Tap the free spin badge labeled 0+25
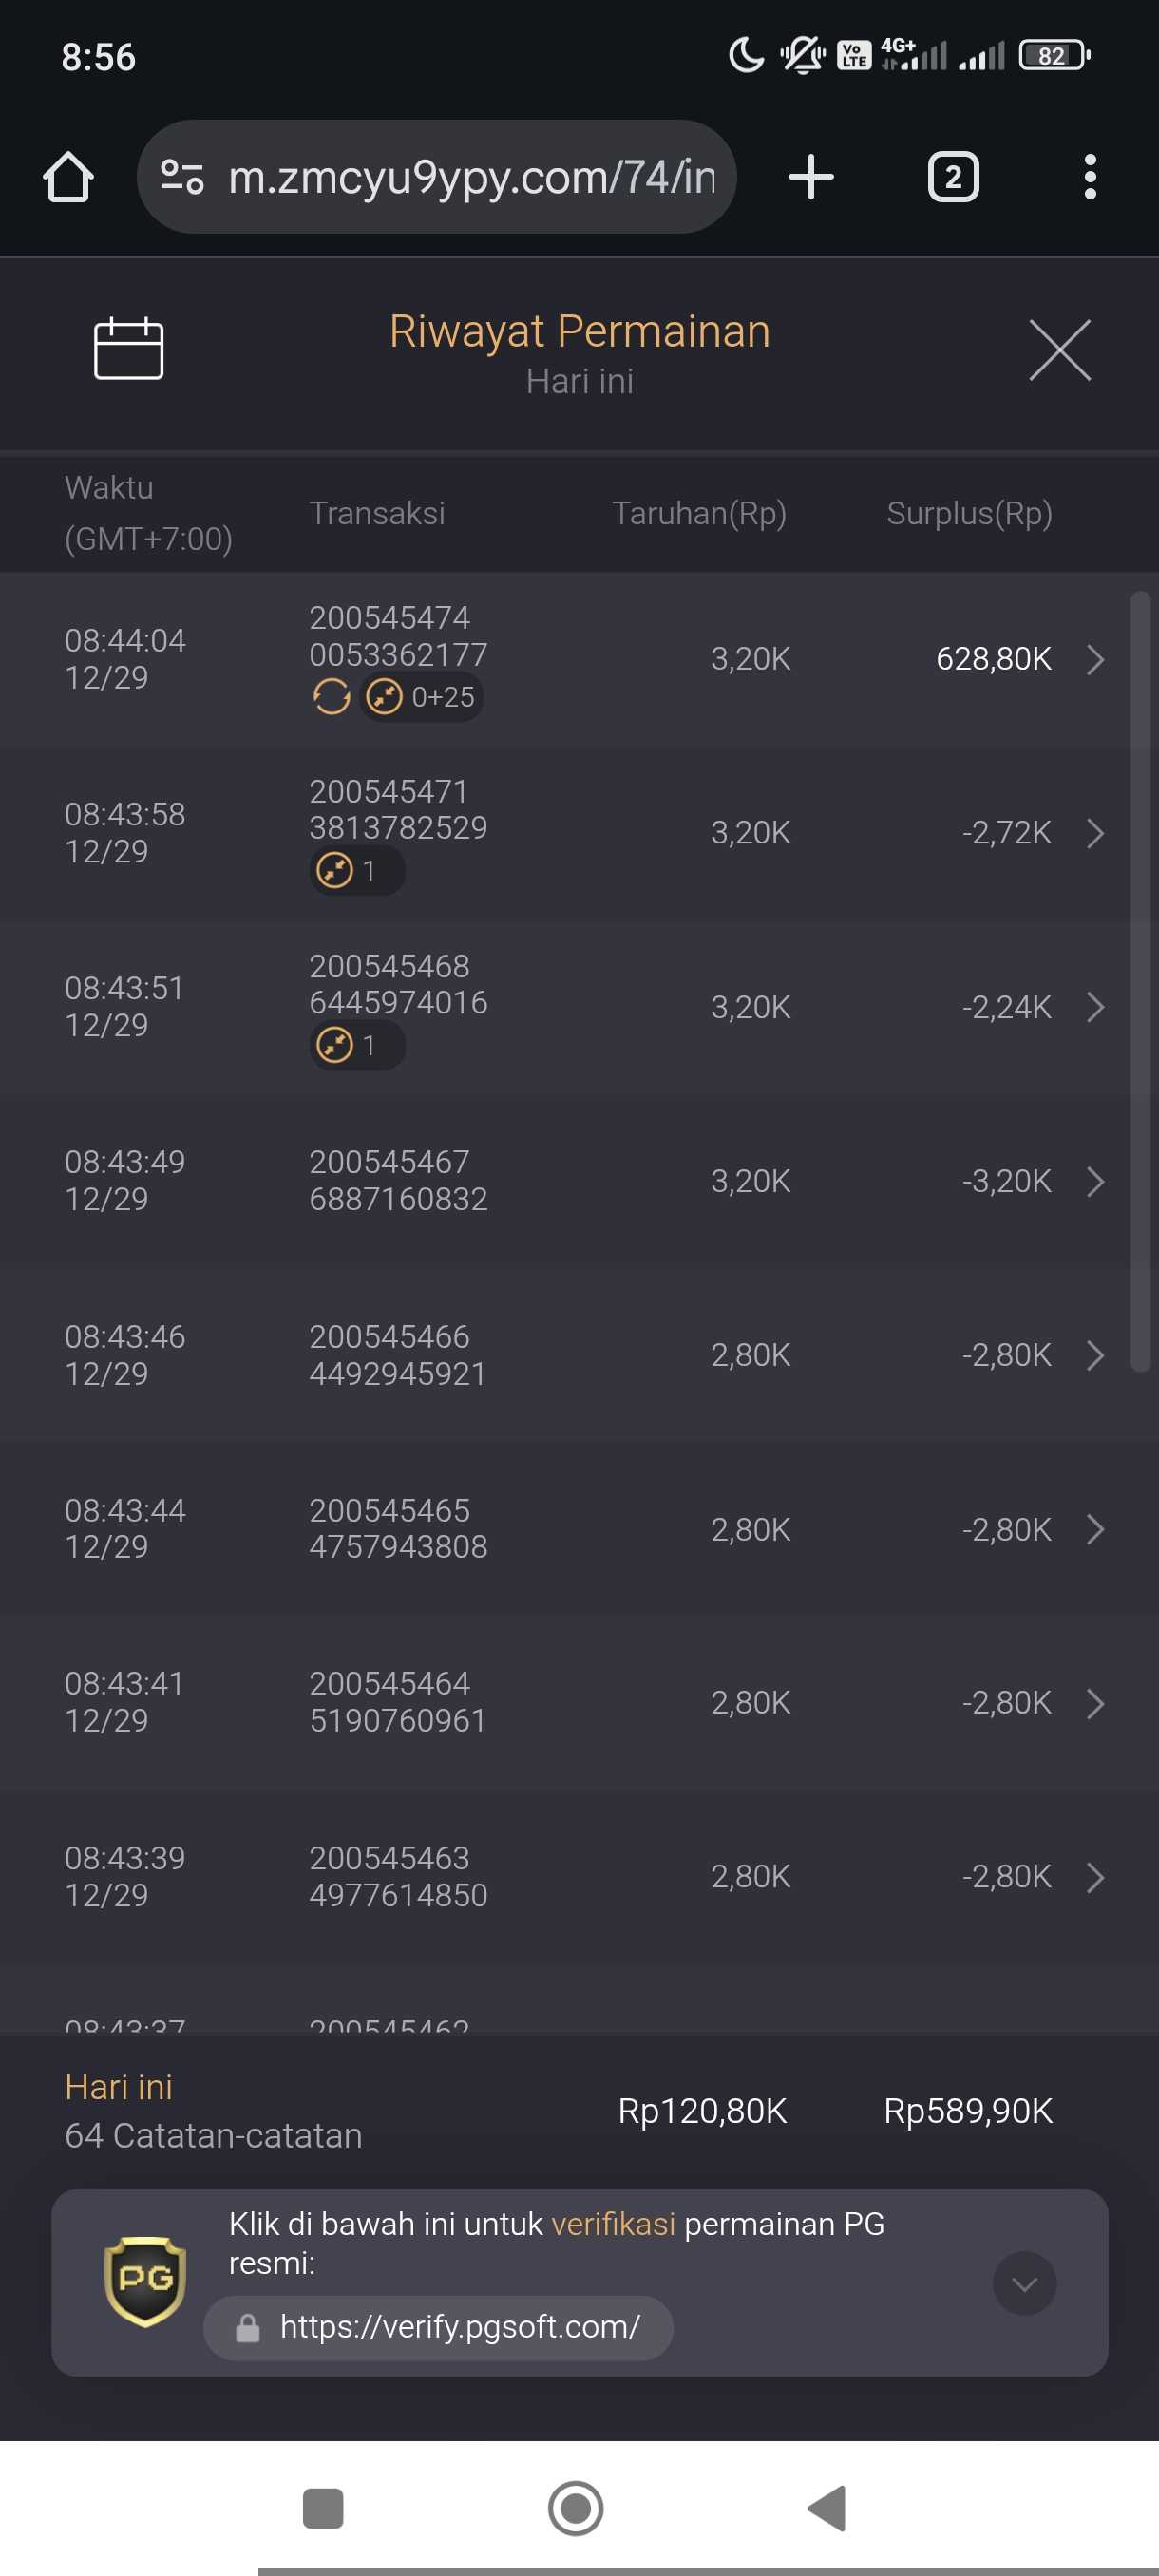The image size is (1159, 2576). 422,697
